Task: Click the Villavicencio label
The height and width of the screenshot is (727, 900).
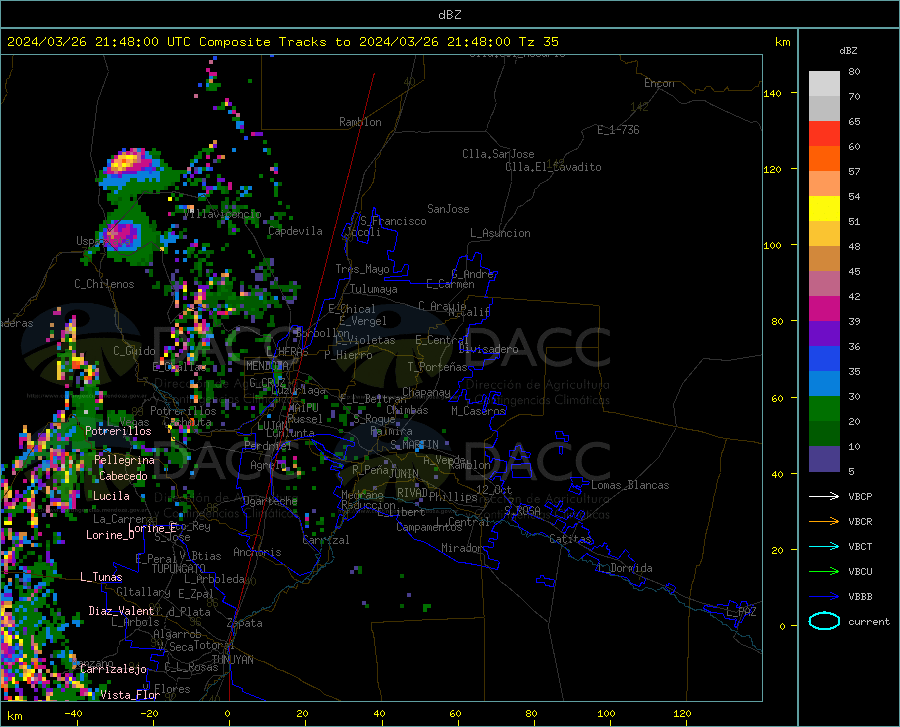Action: (222, 214)
